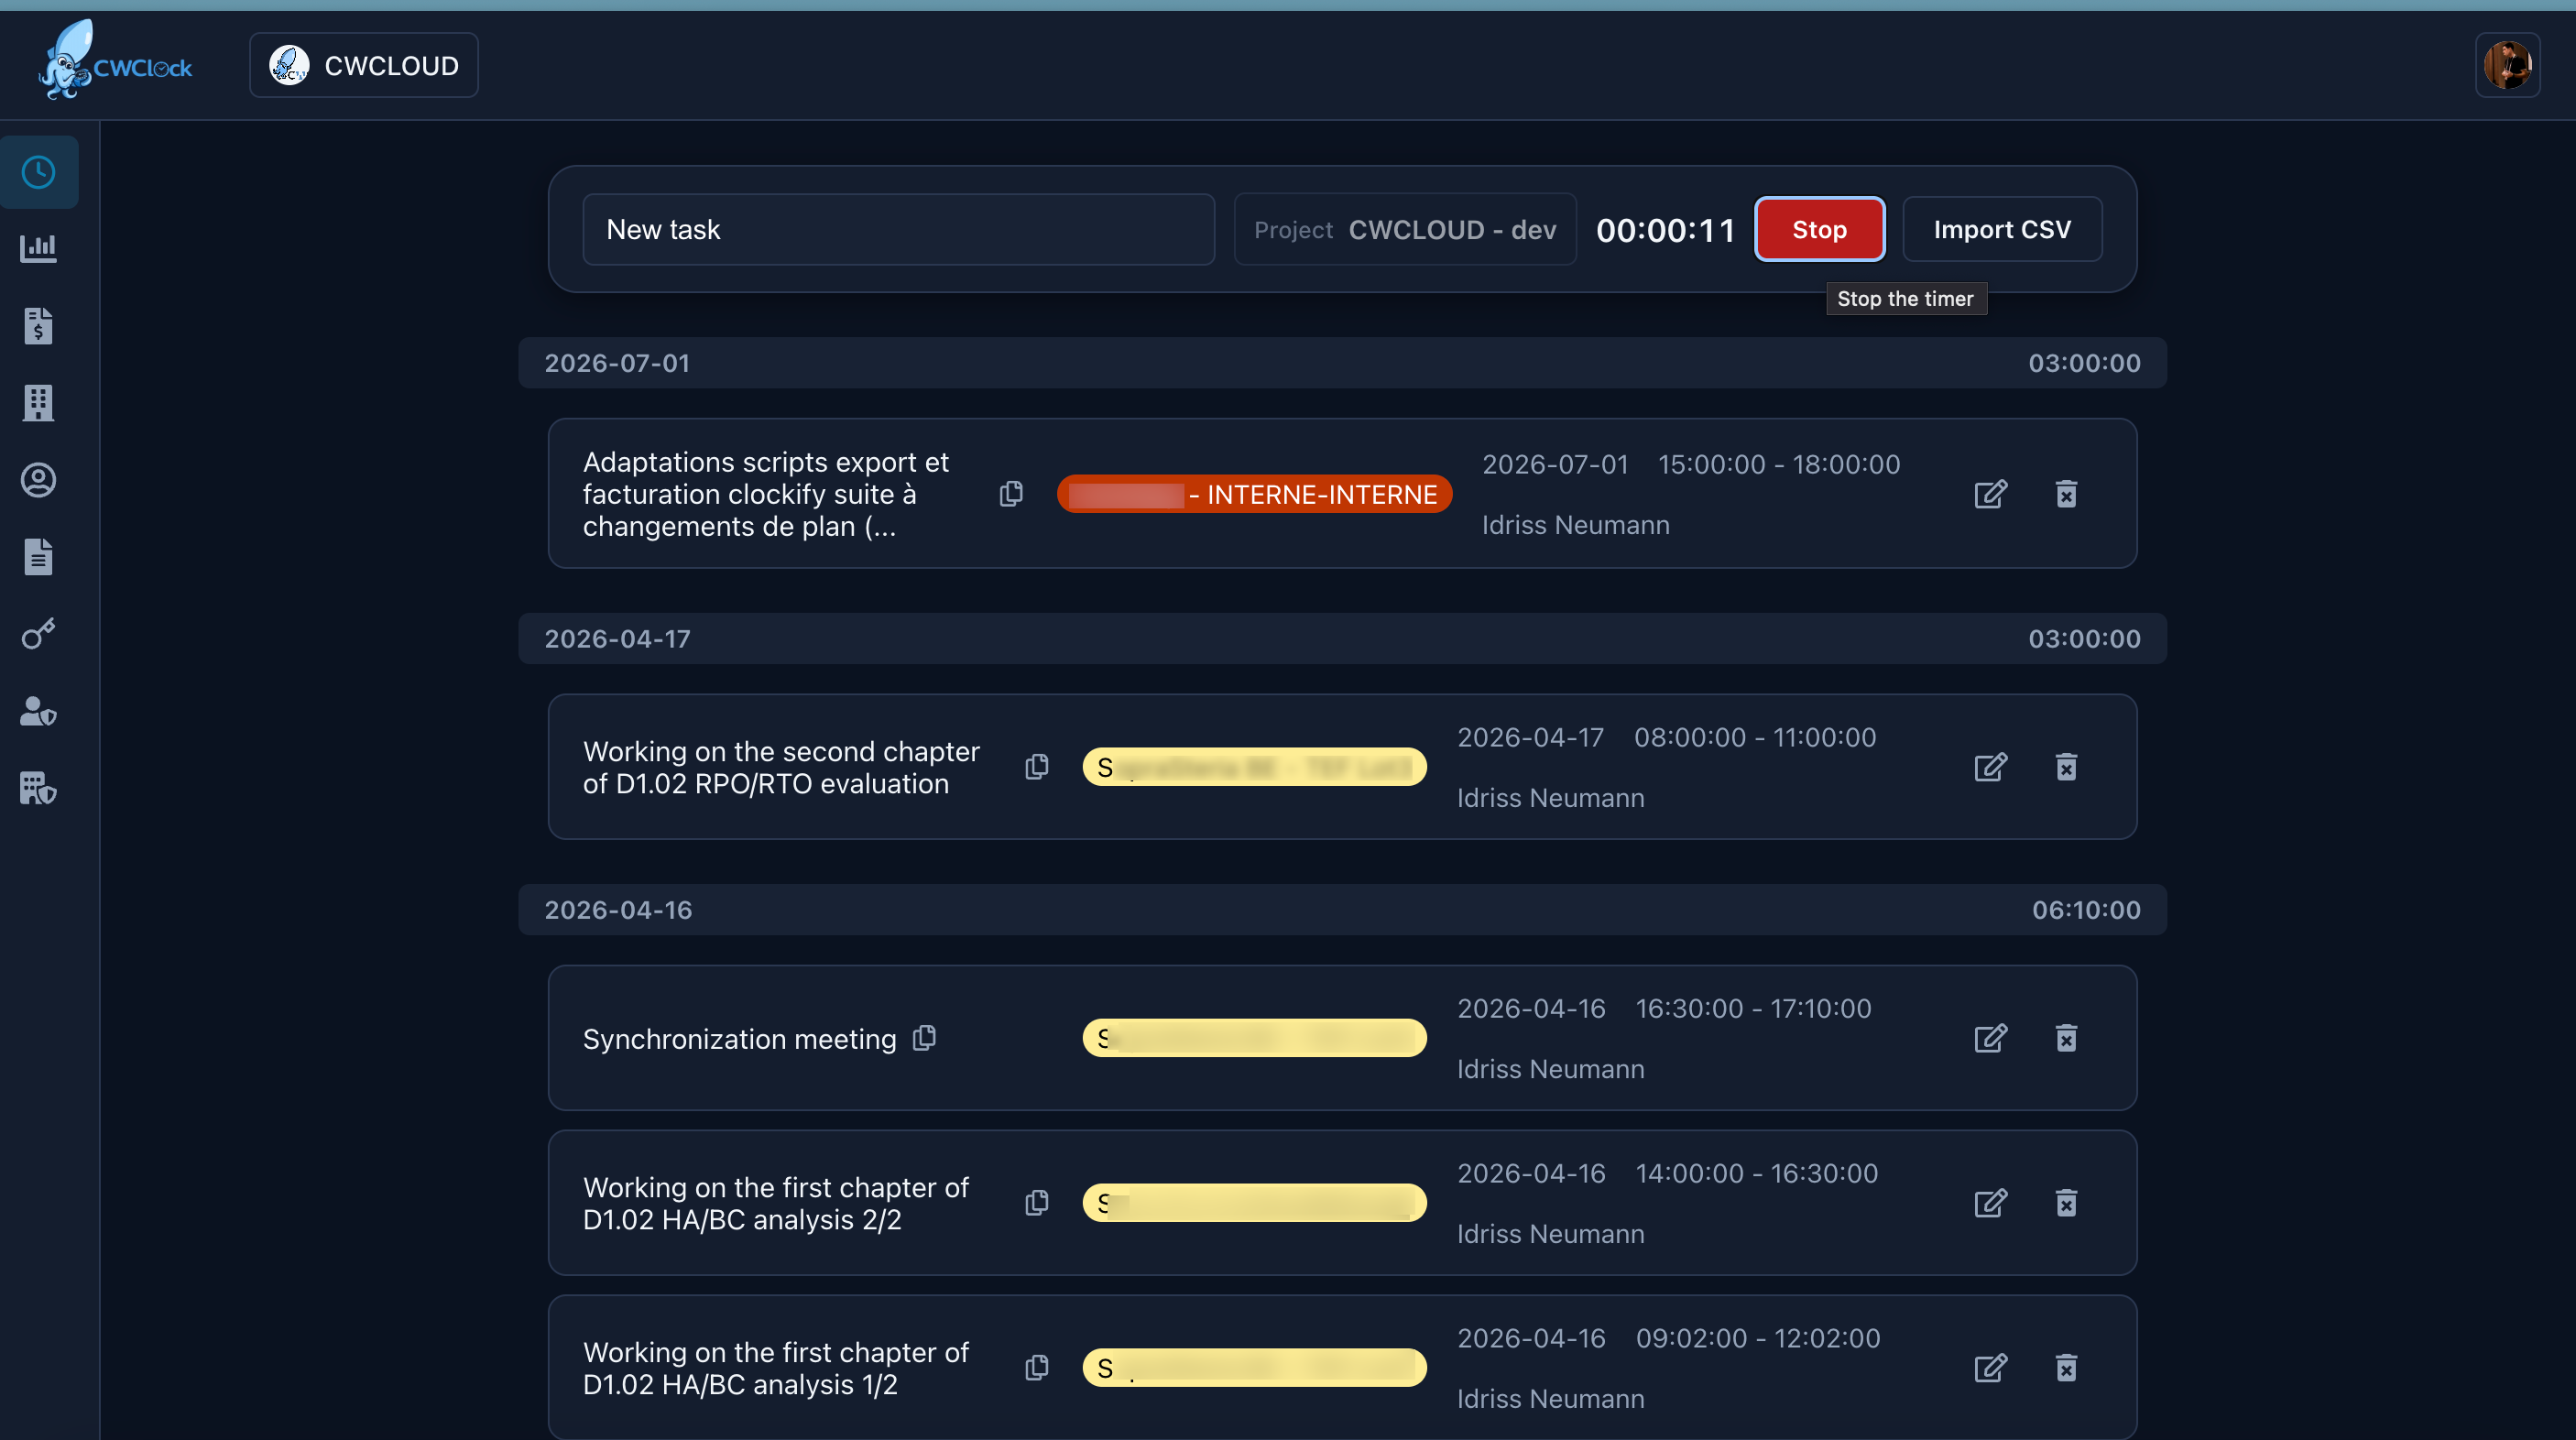Open the building organizations icon in sidebar
The height and width of the screenshot is (1440, 2576).
[38, 402]
